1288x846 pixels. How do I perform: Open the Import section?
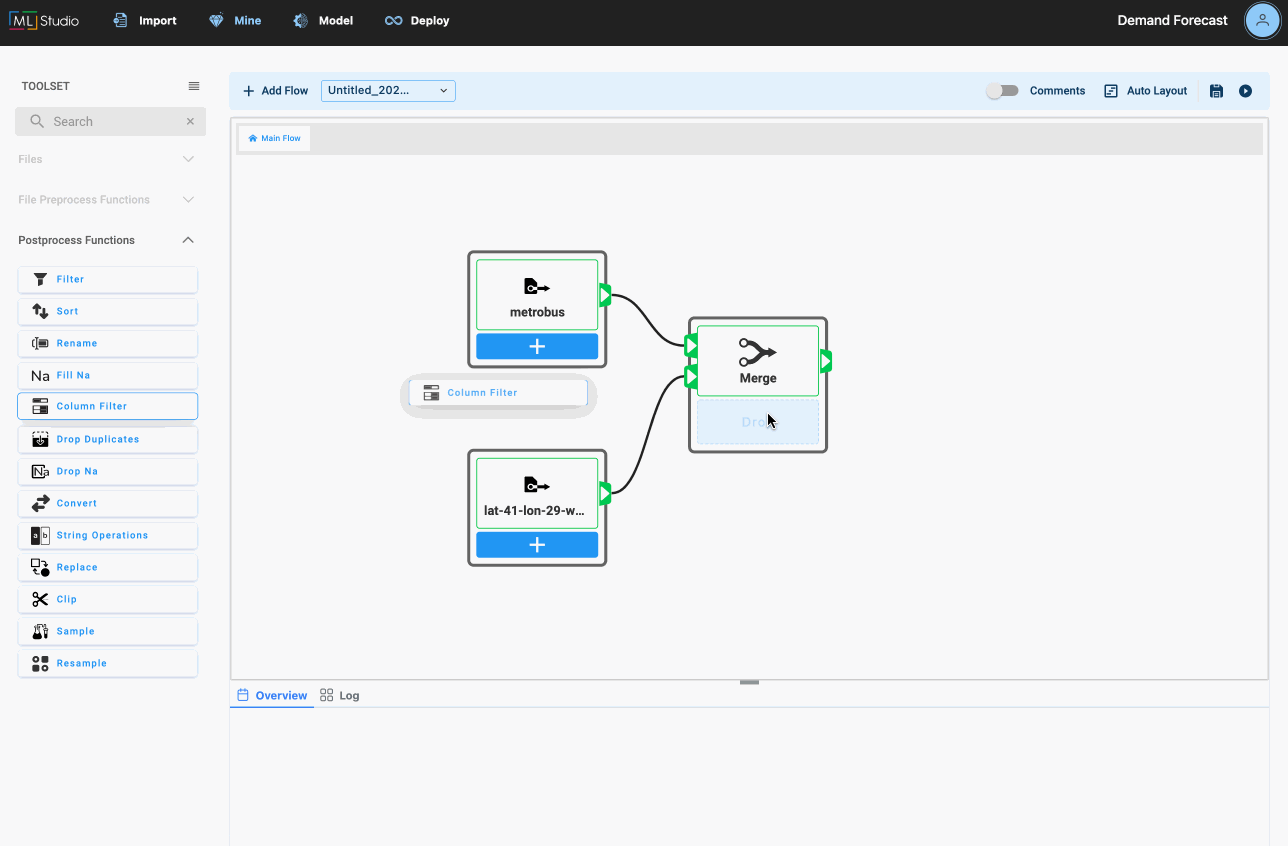coord(145,20)
